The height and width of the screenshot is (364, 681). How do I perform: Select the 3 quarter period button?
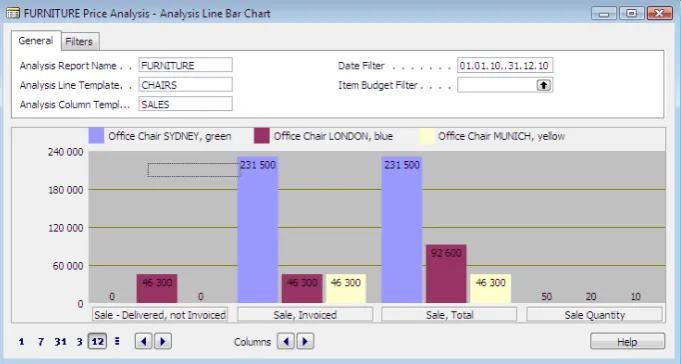click(79, 342)
